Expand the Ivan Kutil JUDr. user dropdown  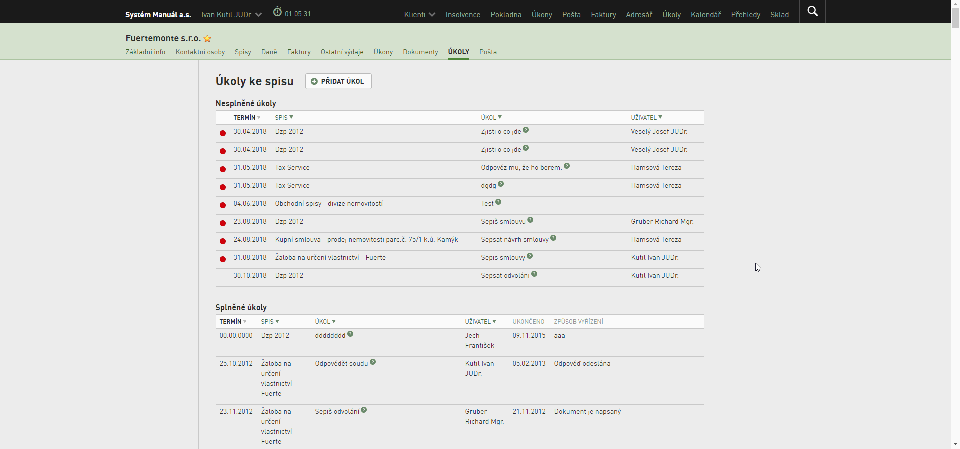coord(232,14)
